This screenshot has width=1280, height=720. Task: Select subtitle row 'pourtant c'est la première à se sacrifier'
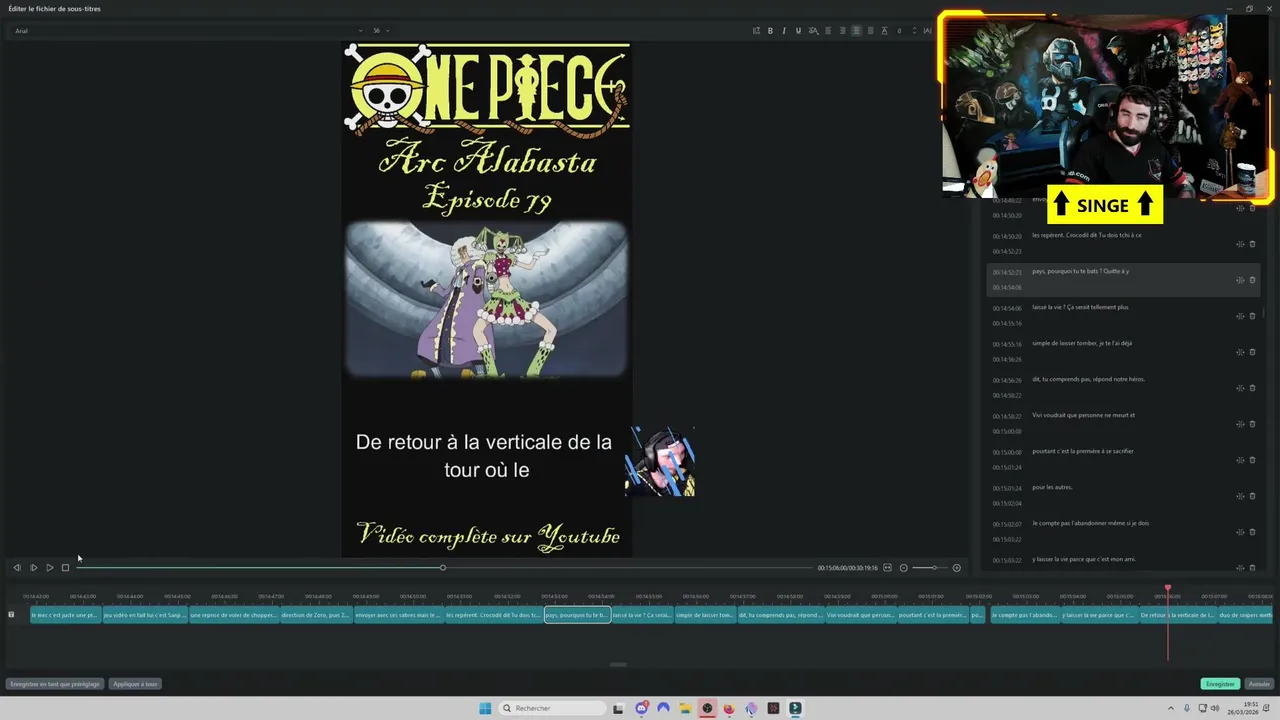[x=1122, y=460]
